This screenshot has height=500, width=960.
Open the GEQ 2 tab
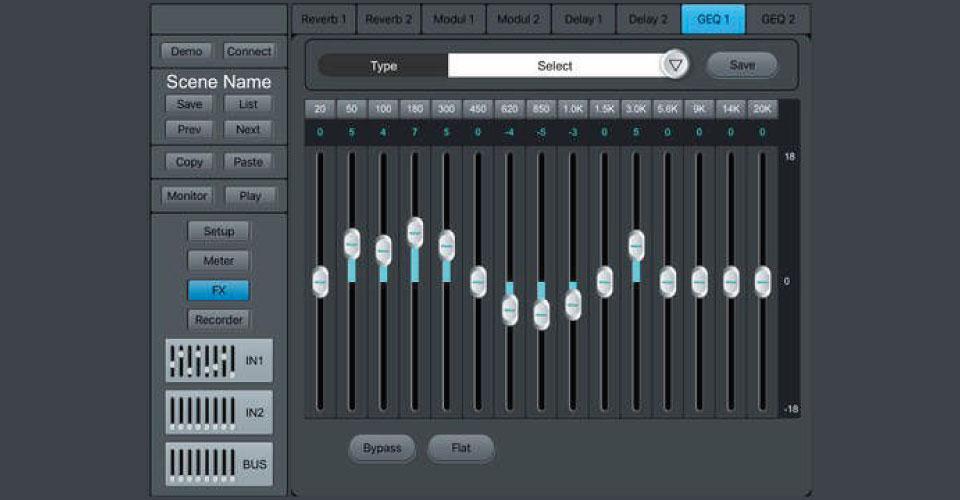777,19
